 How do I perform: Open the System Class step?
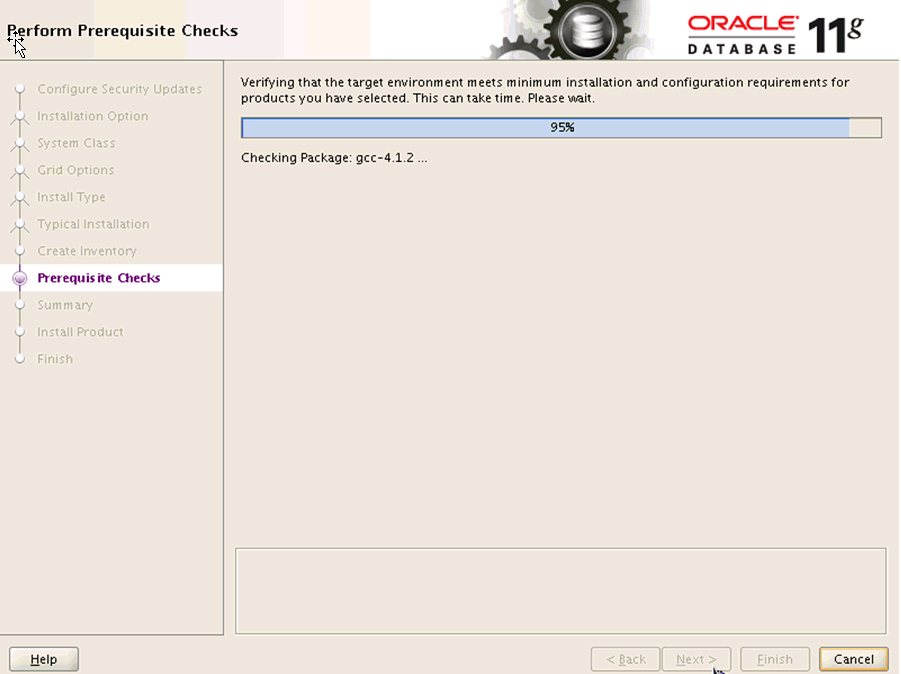click(76, 143)
